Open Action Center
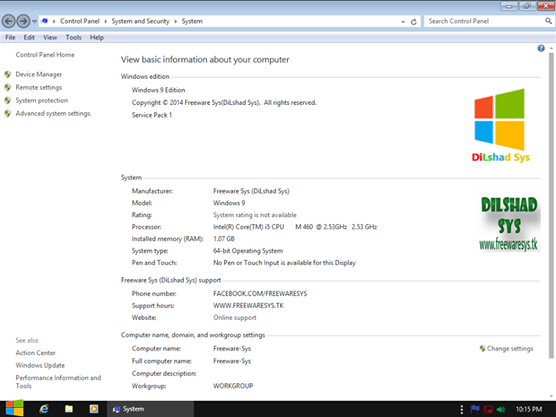The height and width of the screenshot is (417, 556). coord(35,353)
